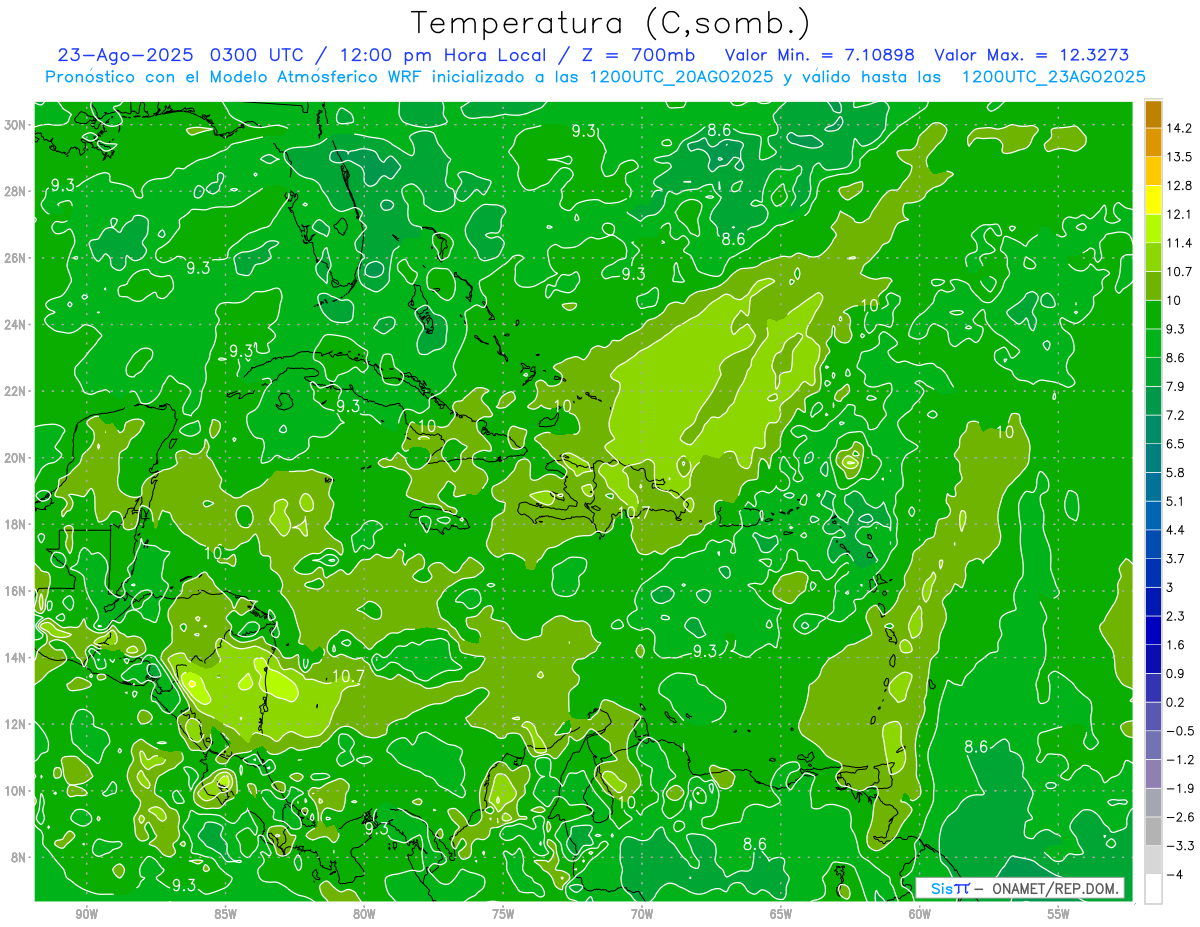Click the colorbar legend value 0.2
This screenshot has width=1200, height=927.
pyautogui.click(x=1175, y=702)
